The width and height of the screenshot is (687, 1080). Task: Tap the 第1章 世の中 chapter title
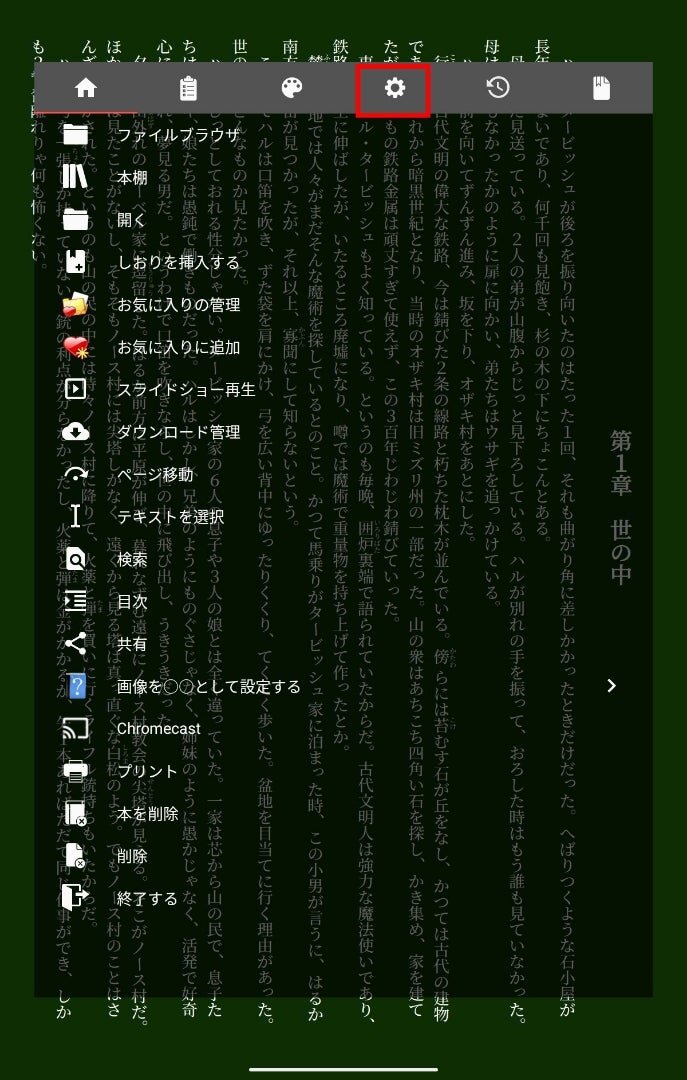[620, 508]
